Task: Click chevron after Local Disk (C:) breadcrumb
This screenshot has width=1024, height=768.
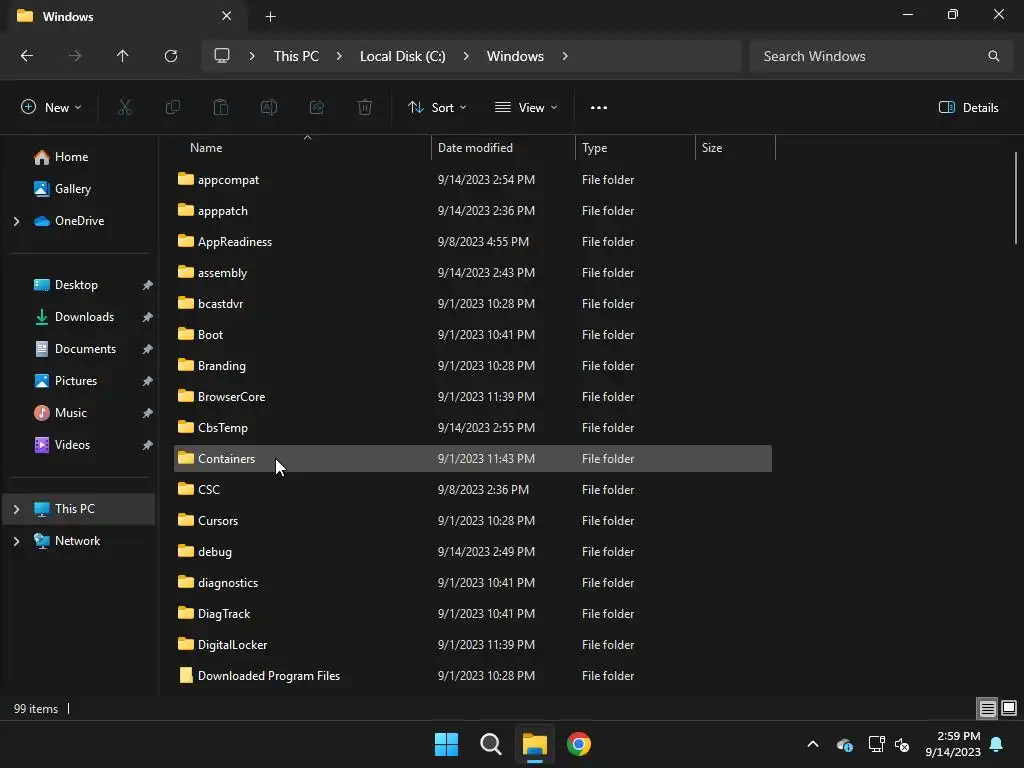Action: point(466,56)
